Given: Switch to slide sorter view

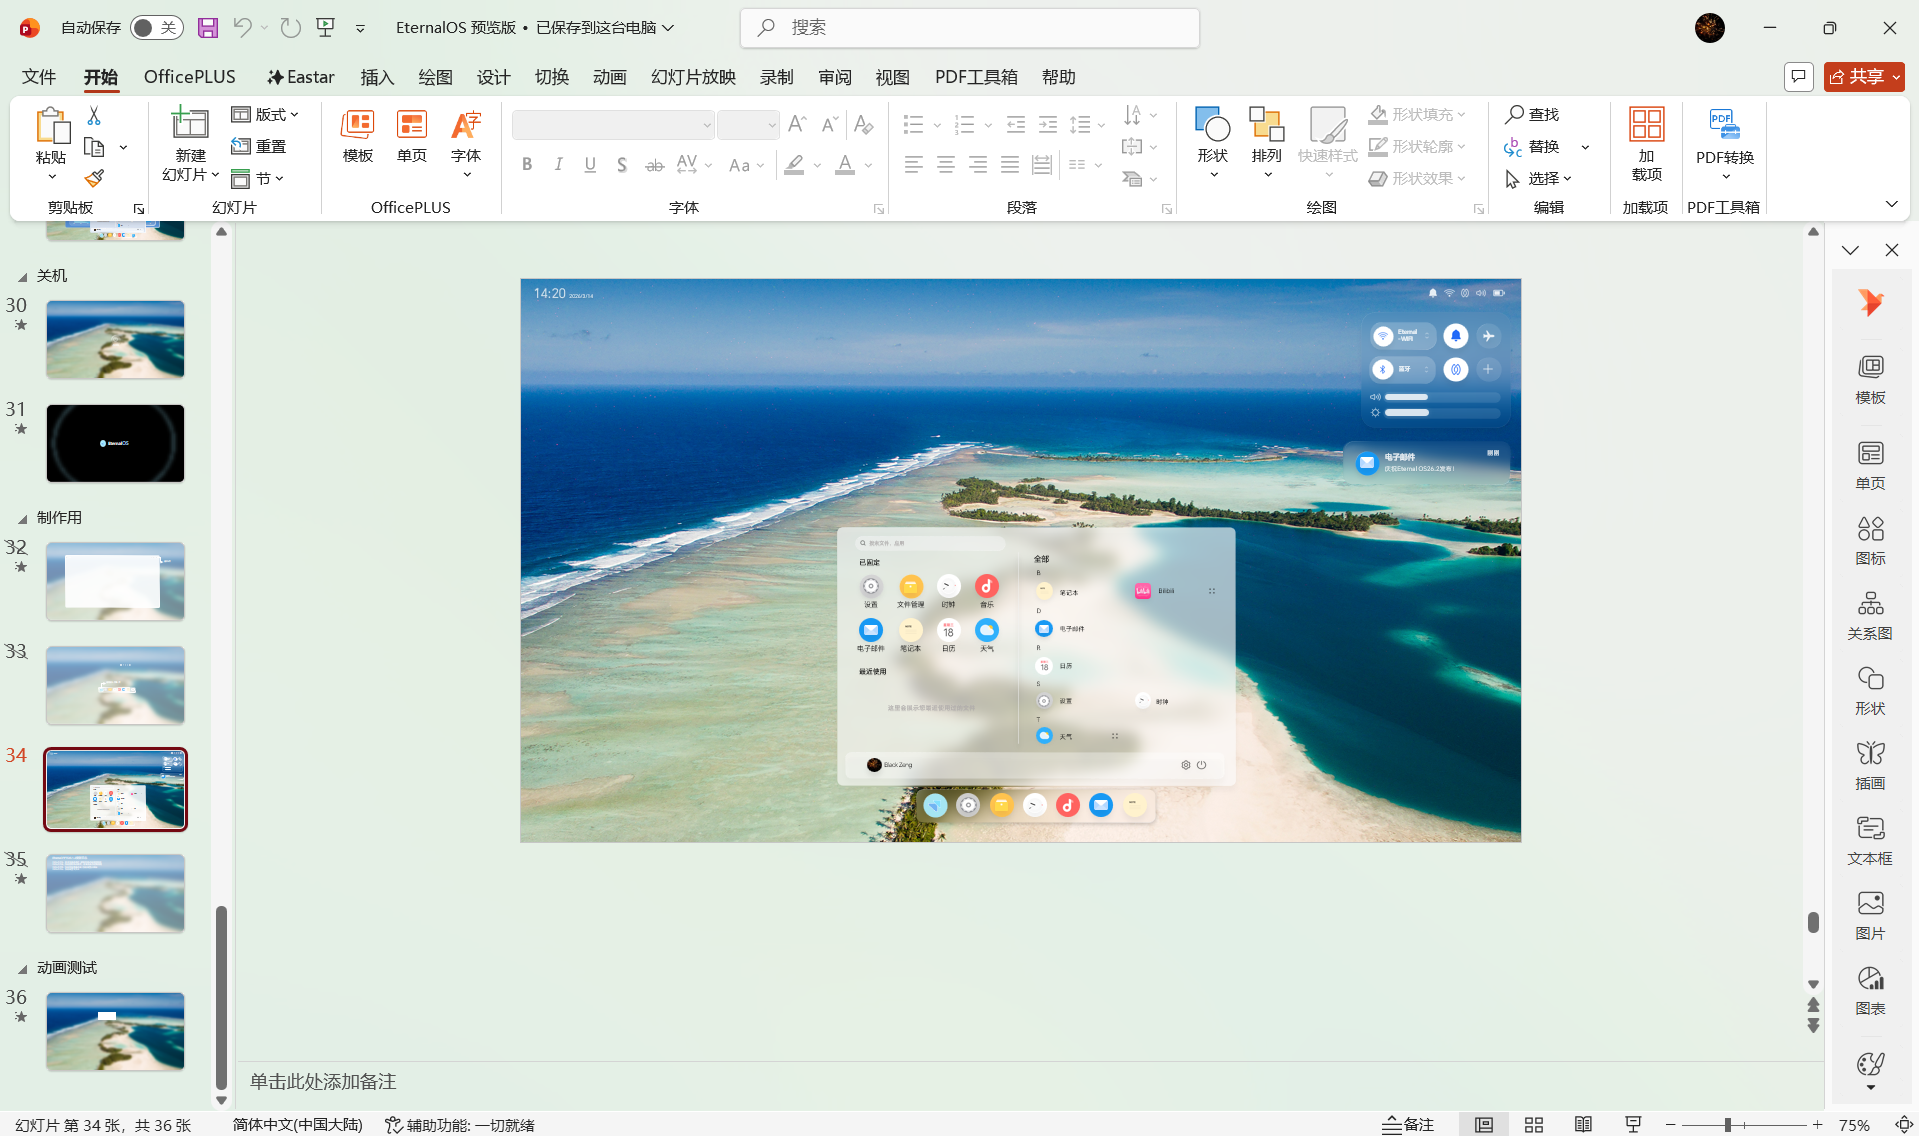Looking at the screenshot, I should 1534,1125.
